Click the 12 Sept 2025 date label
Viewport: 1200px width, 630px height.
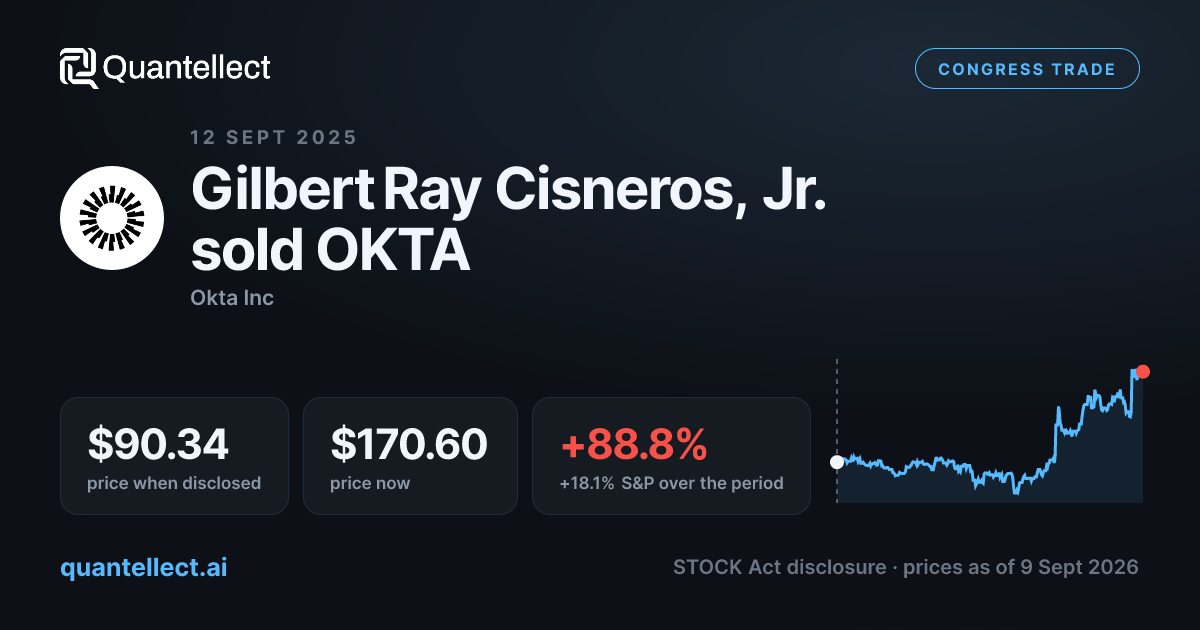click(x=273, y=137)
